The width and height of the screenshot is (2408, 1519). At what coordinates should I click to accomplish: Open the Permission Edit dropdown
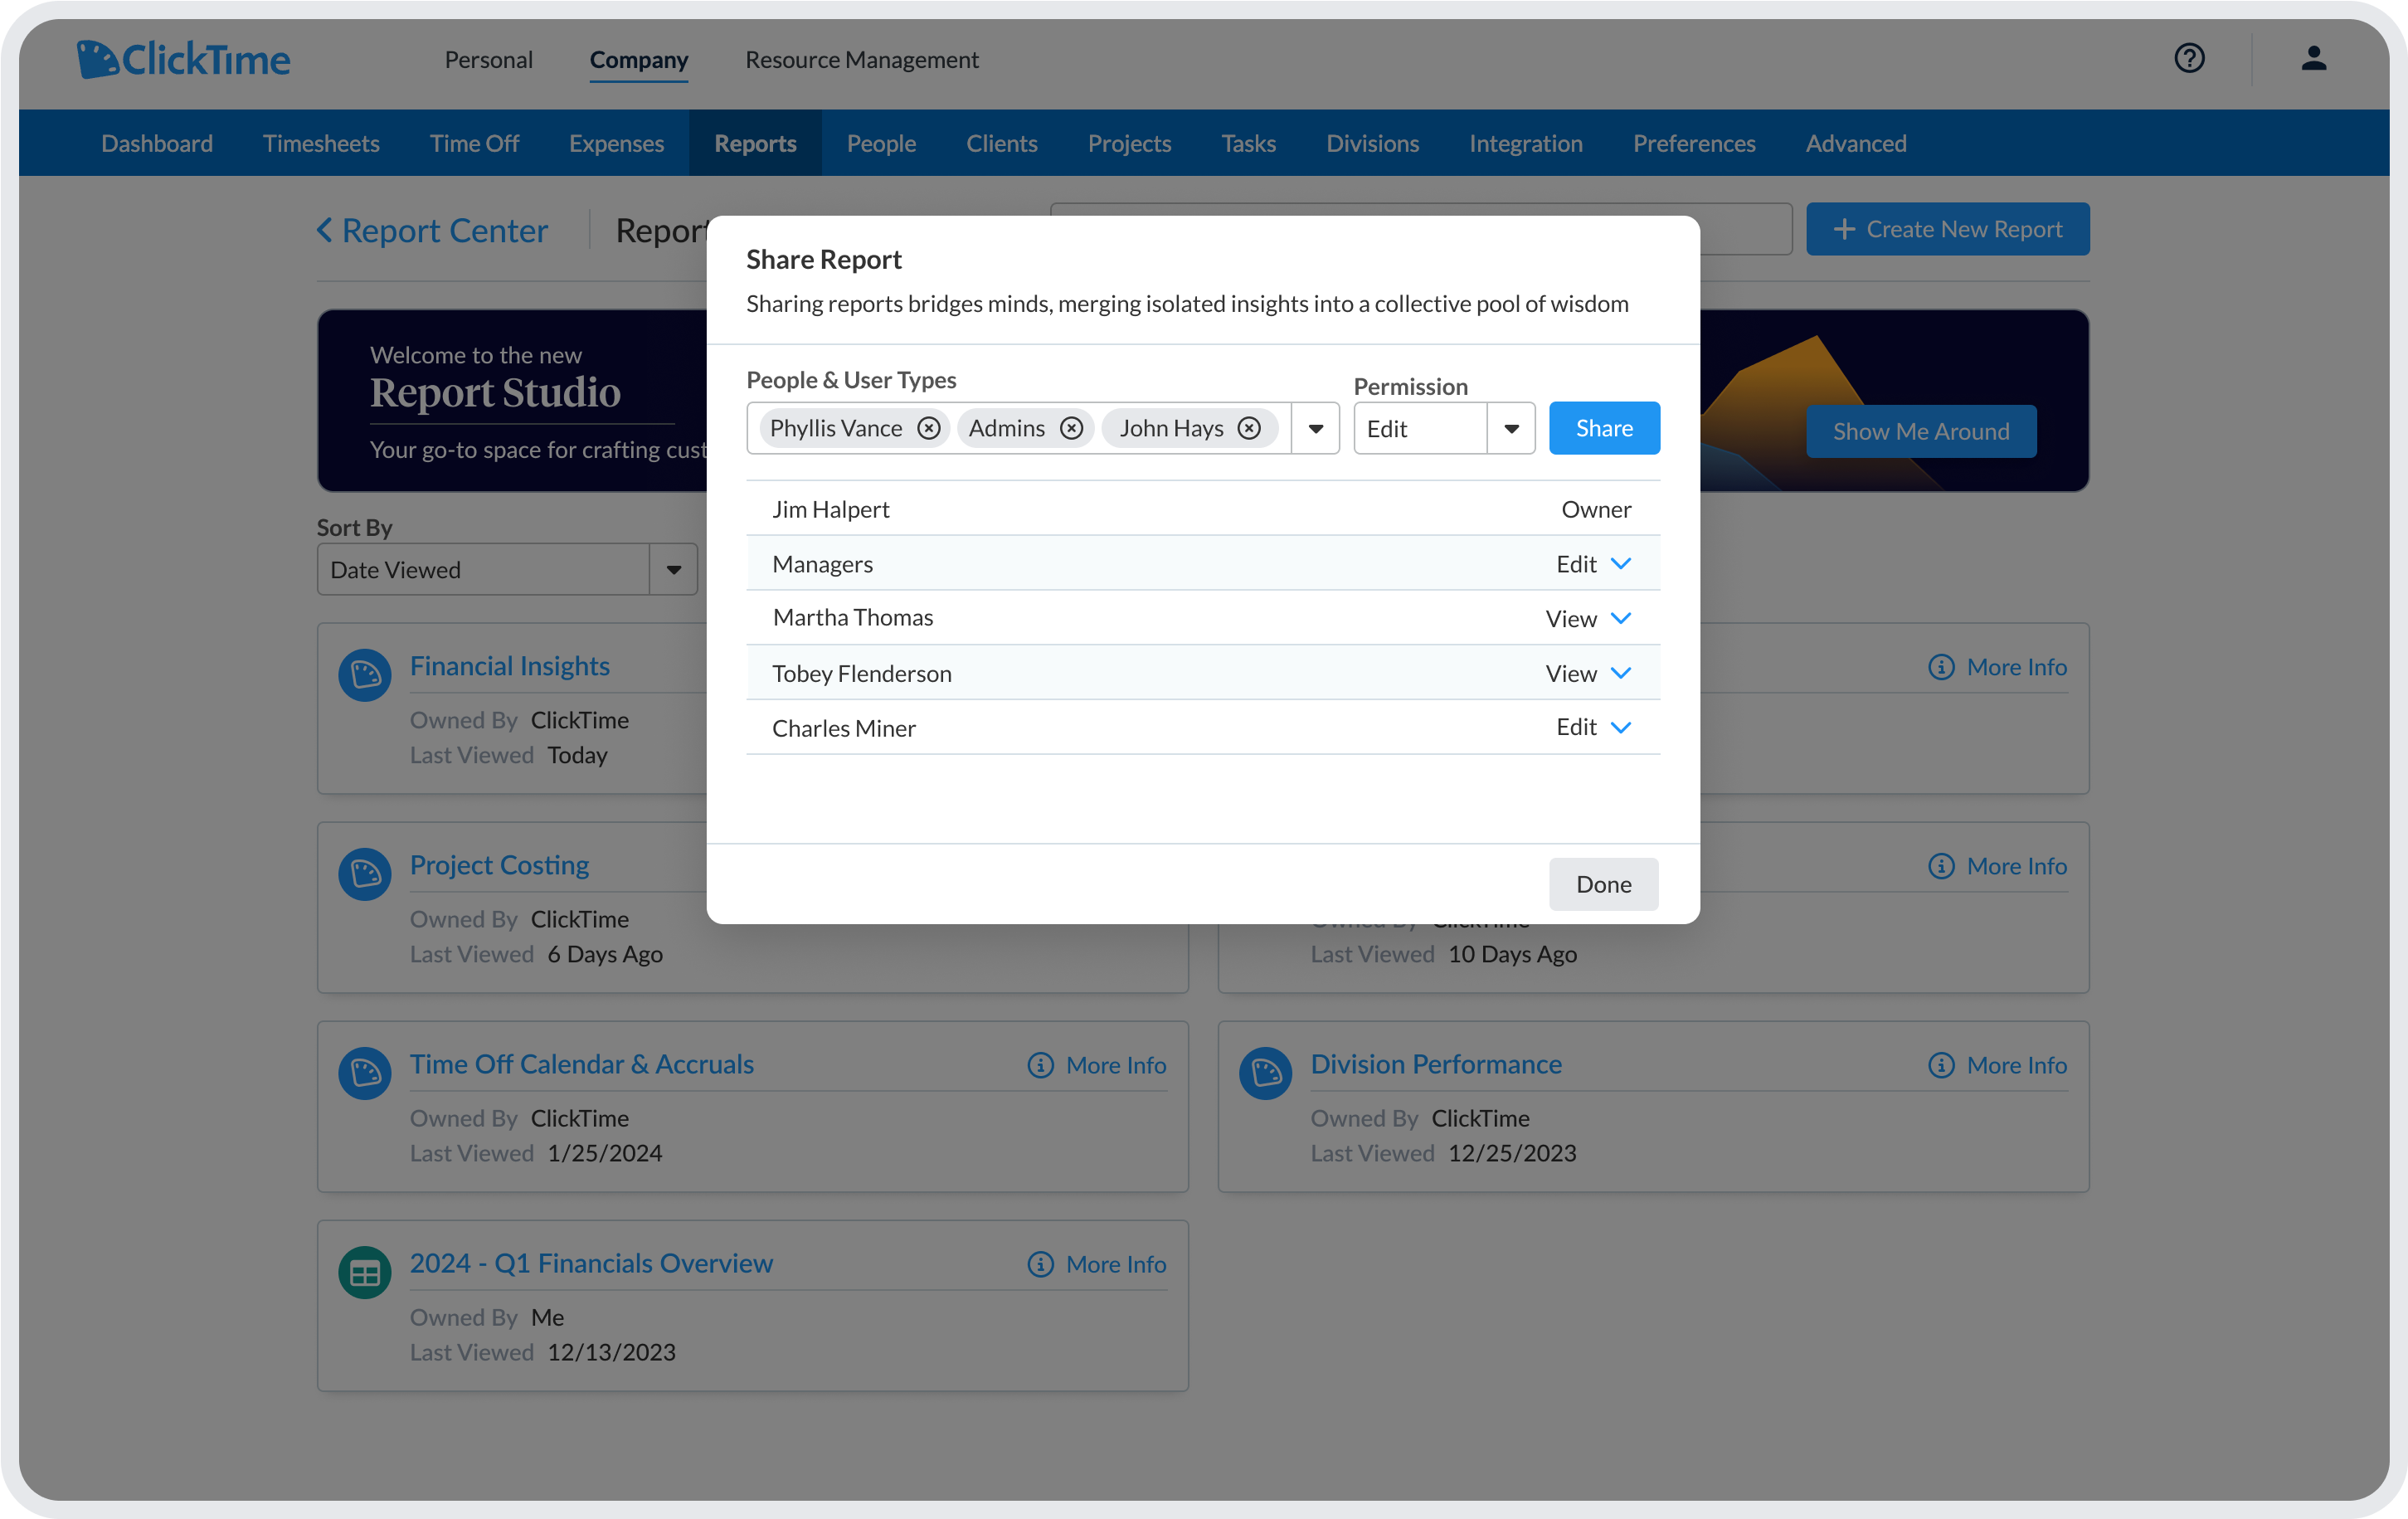click(x=1511, y=428)
